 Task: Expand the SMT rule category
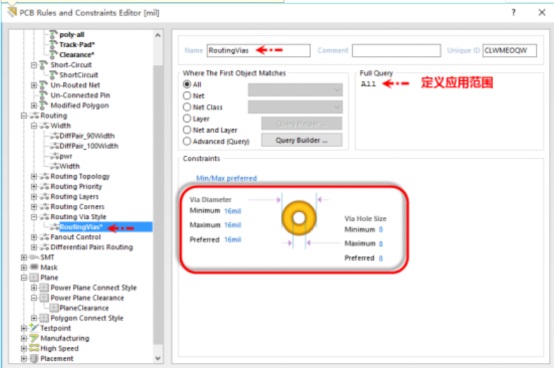click(x=24, y=257)
